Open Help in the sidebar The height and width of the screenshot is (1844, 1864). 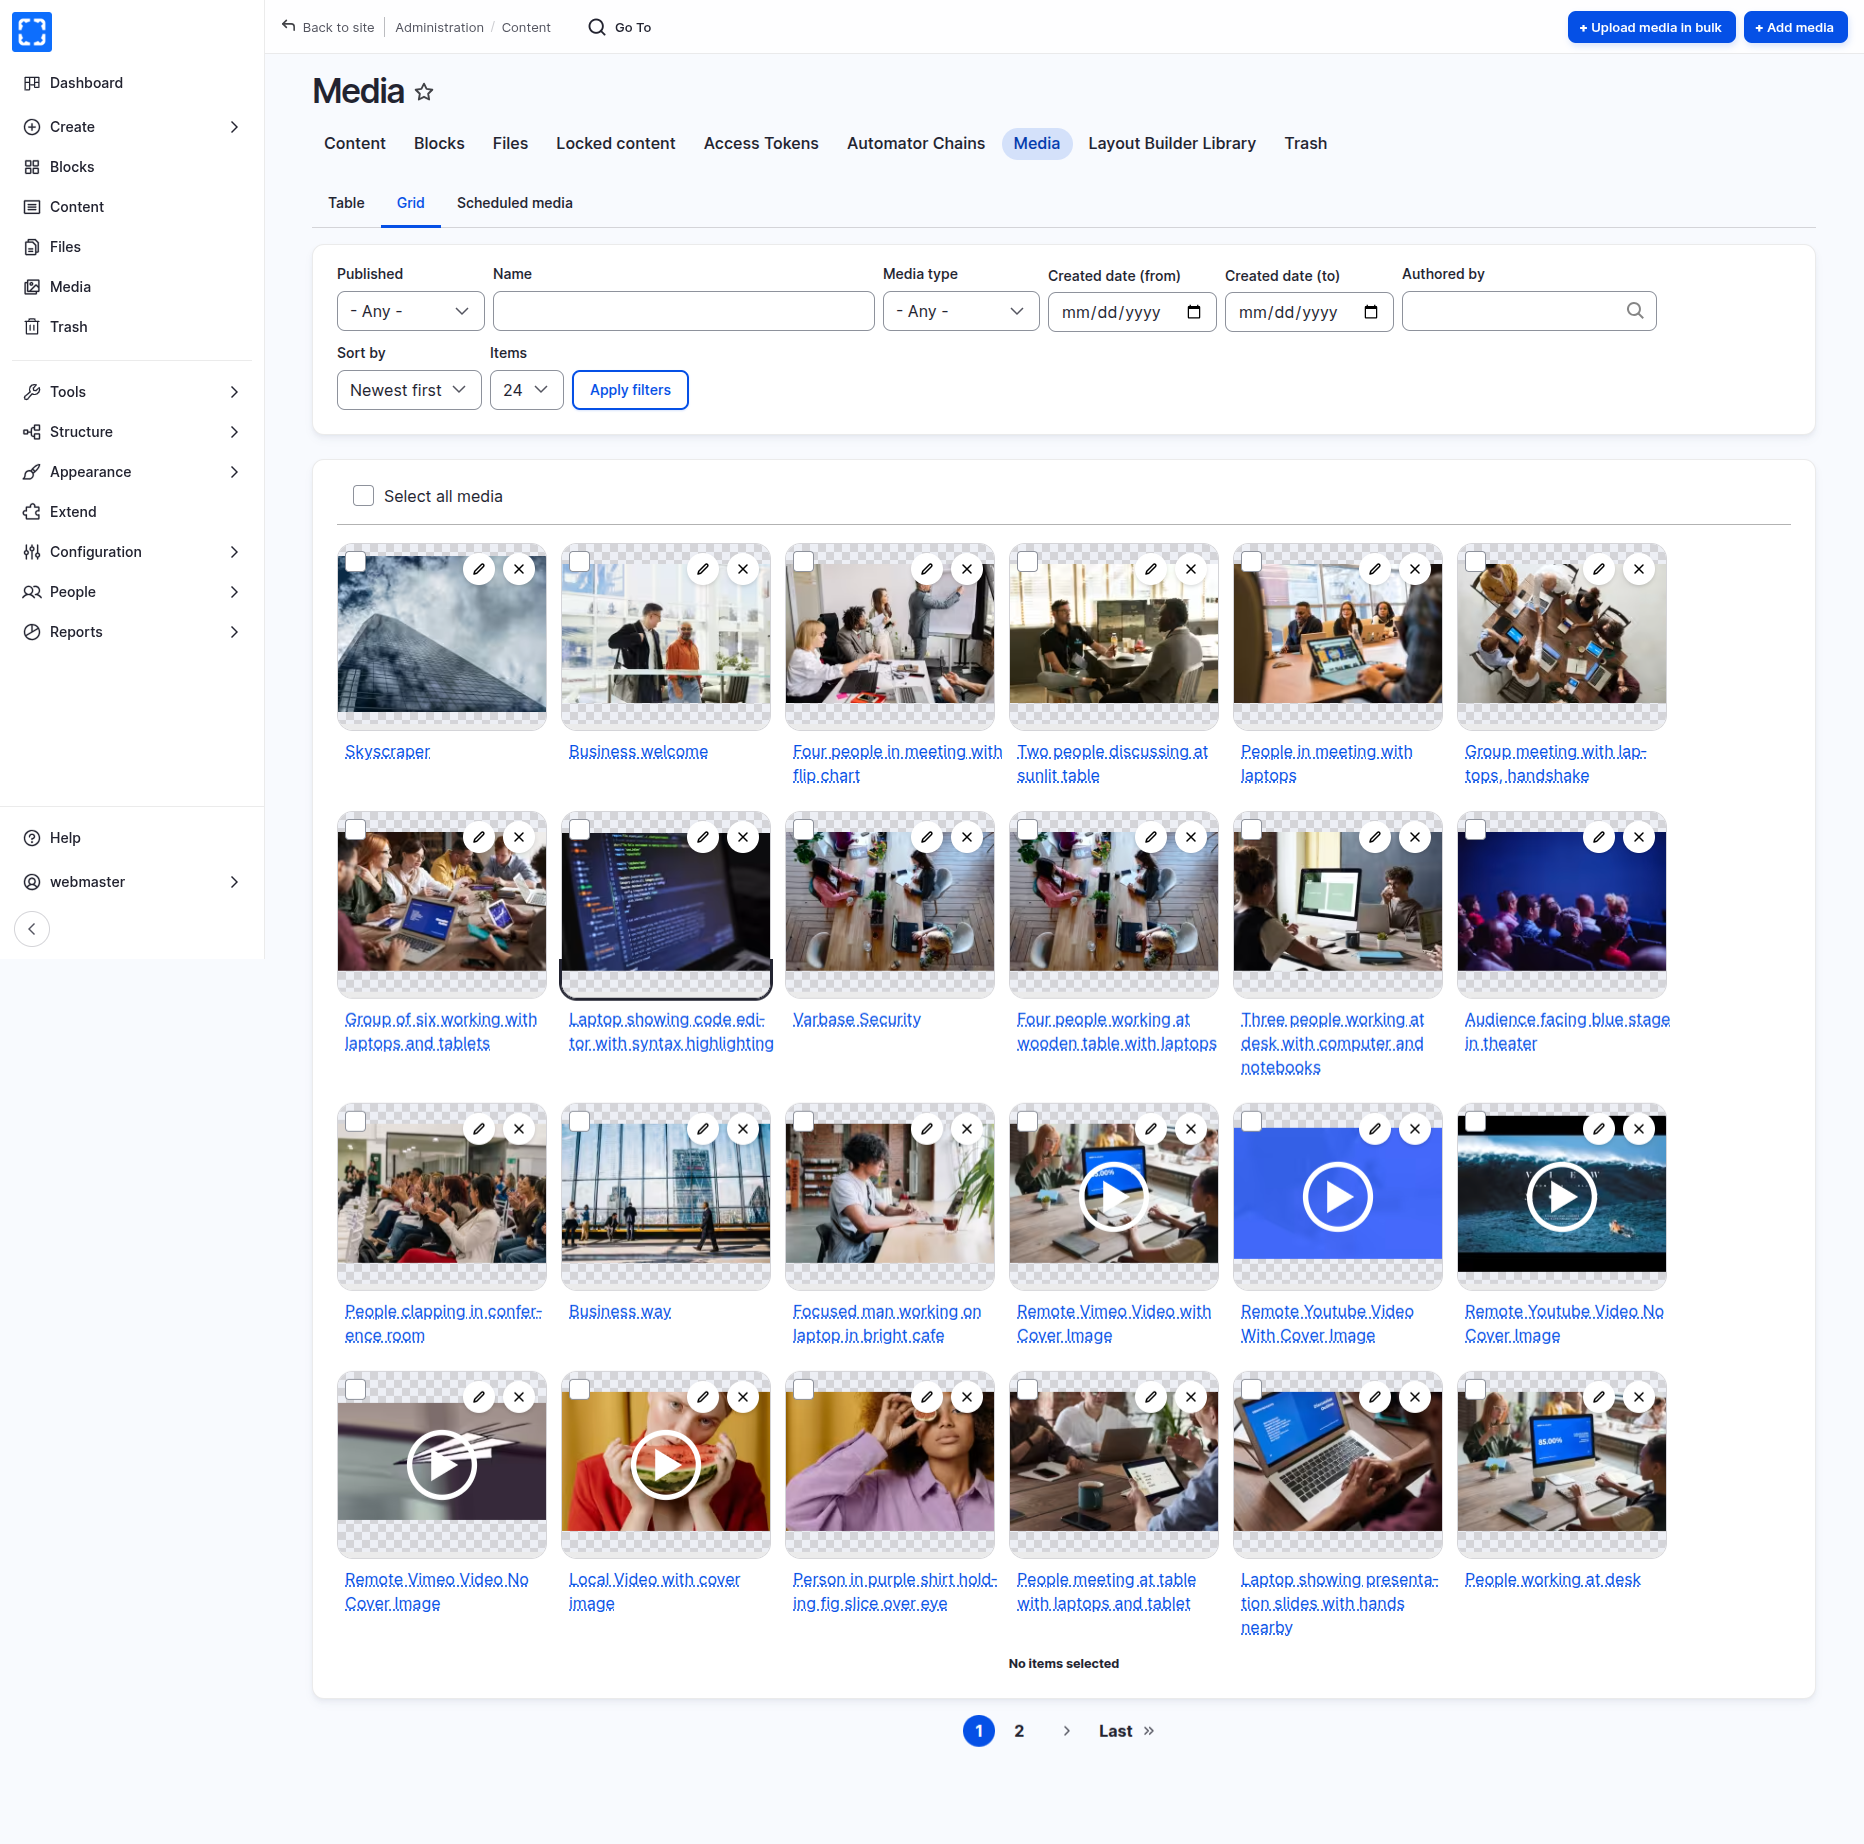coord(65,838)
